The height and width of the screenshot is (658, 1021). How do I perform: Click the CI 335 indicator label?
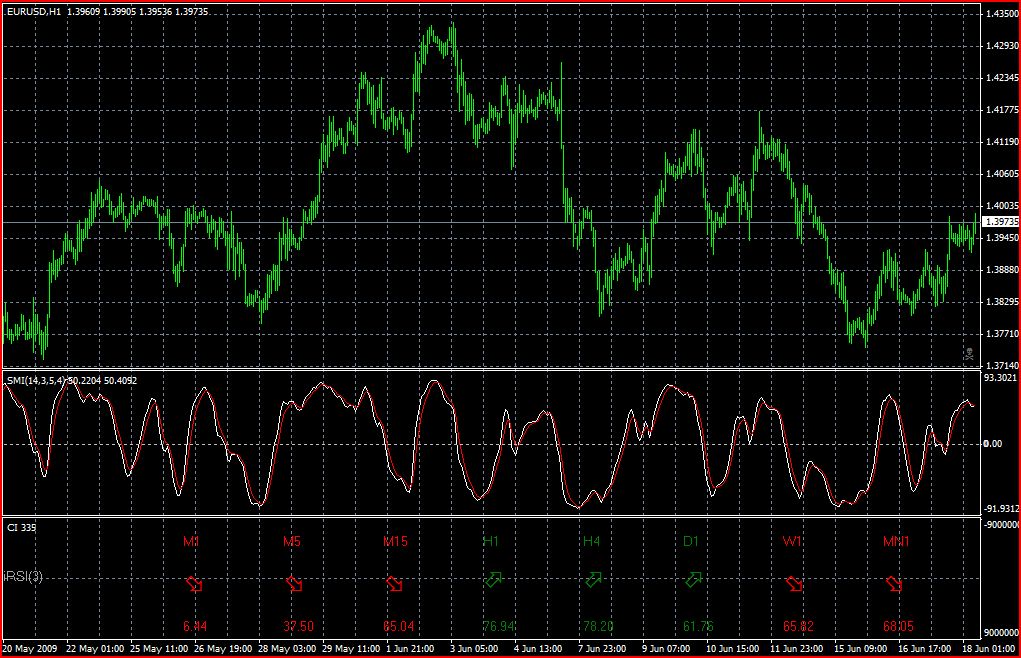tap(21, 527)
